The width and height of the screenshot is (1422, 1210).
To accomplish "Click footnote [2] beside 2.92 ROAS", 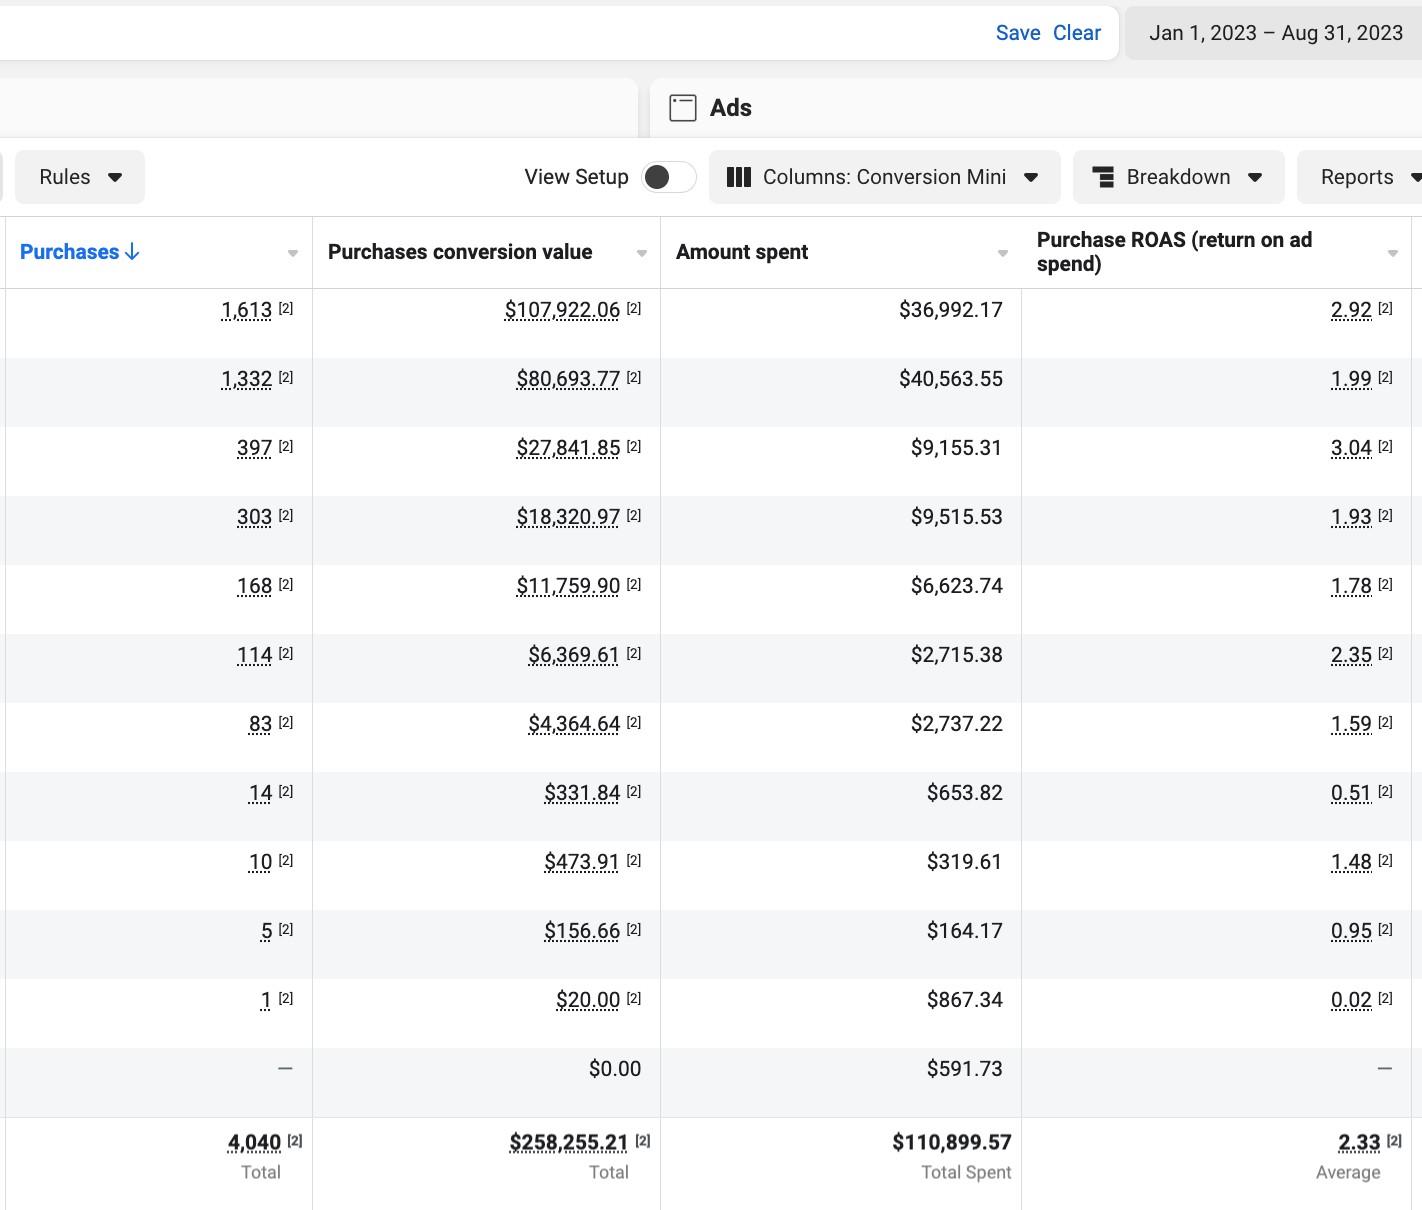I will tap(1385, 309).
